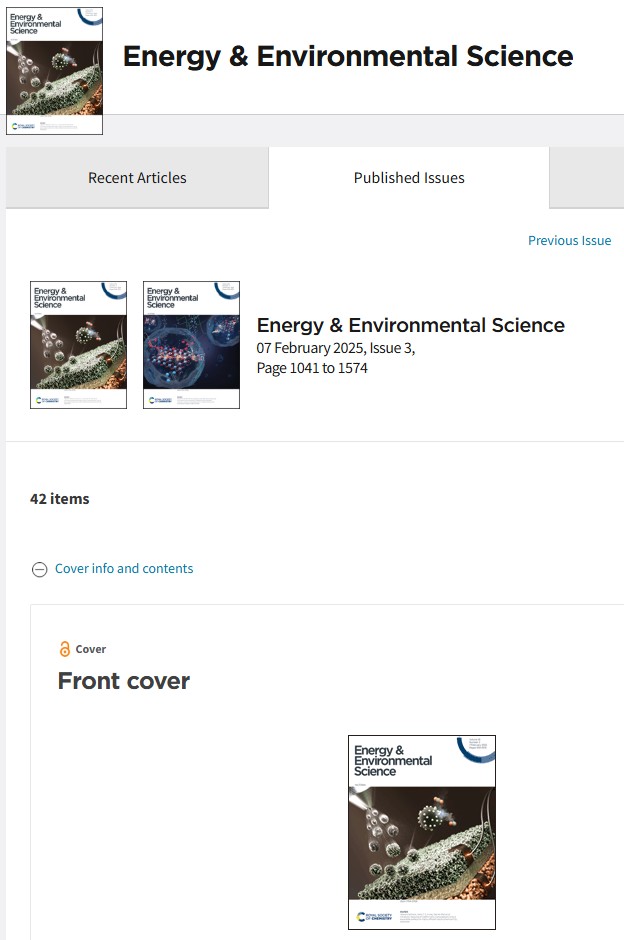Screen dimensions: 624x940
Task: Click the blue arc emblem on large front cover
Action: click(x=477, y=749)
